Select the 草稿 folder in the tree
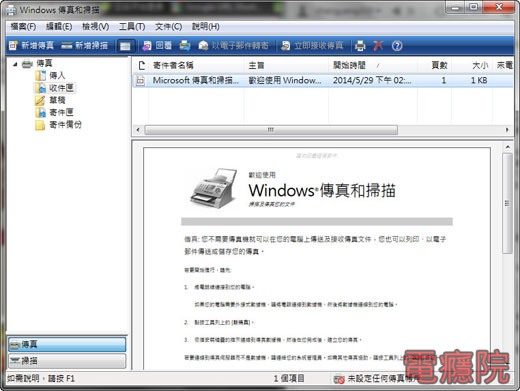 [x=57, y=100]
